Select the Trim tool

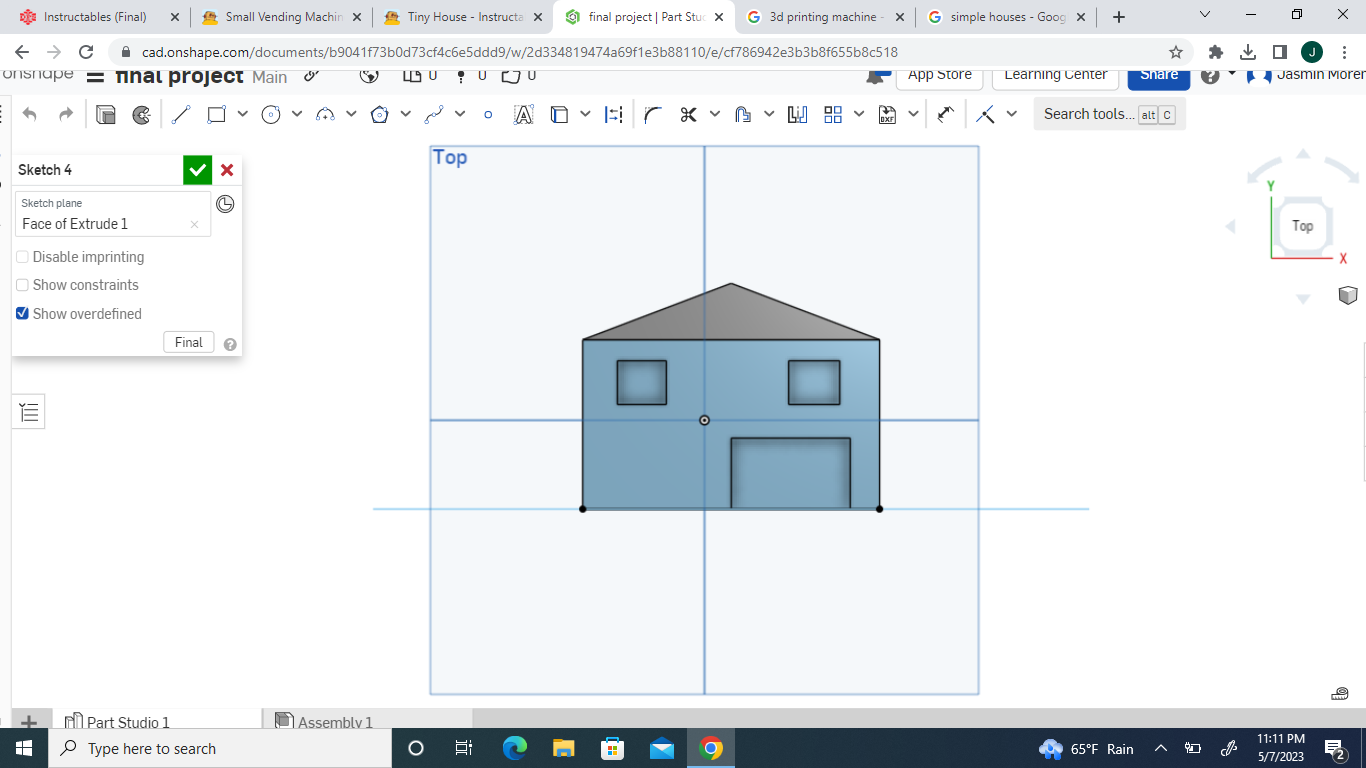tap(689, 113)
